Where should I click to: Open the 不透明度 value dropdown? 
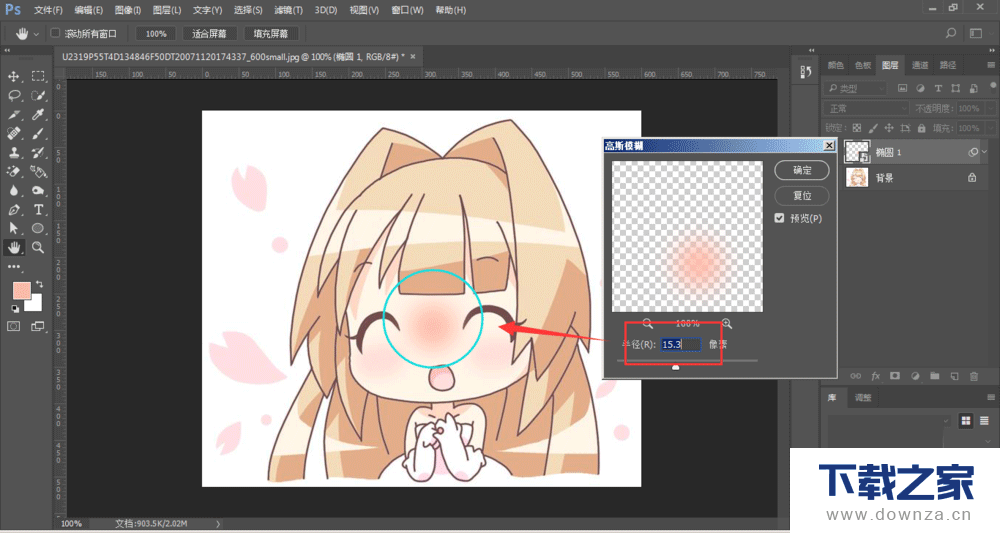point(989,108)
